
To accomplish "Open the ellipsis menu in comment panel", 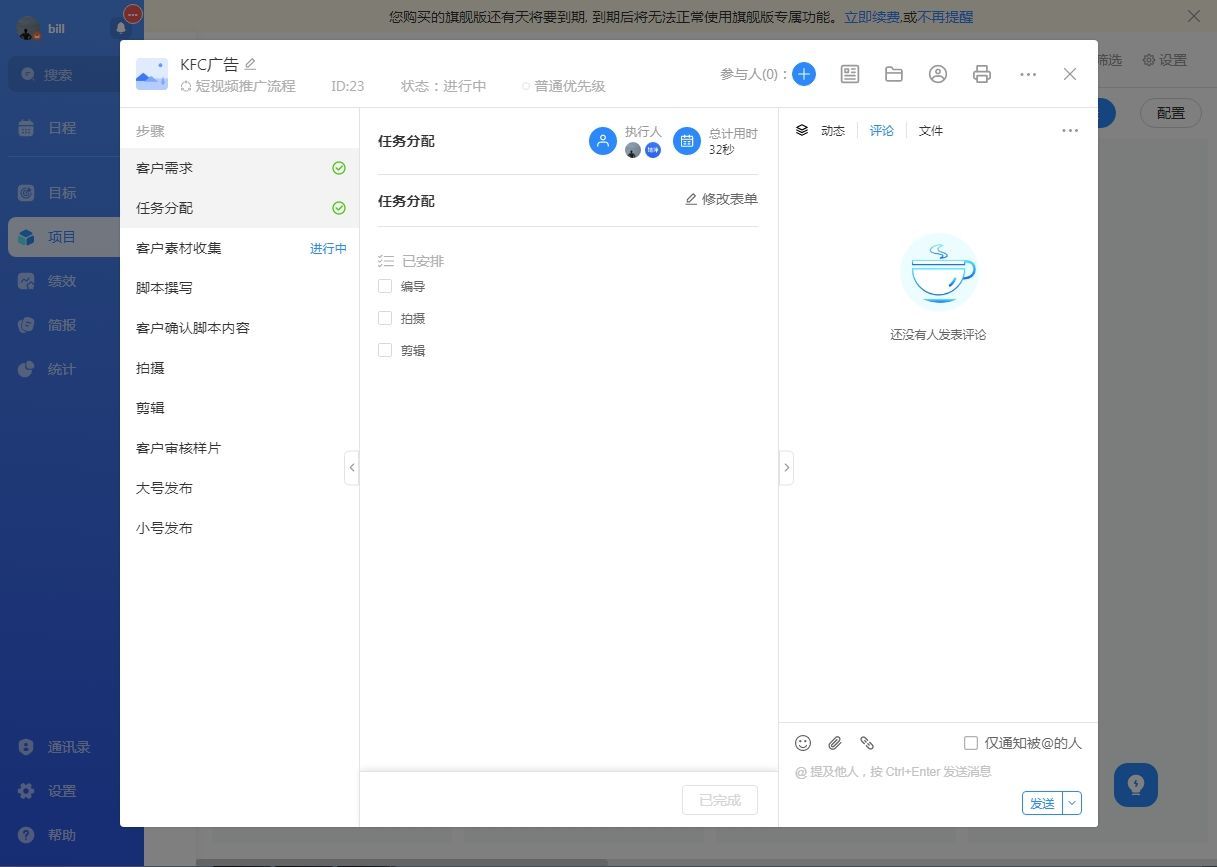I will coord(1070,131).
